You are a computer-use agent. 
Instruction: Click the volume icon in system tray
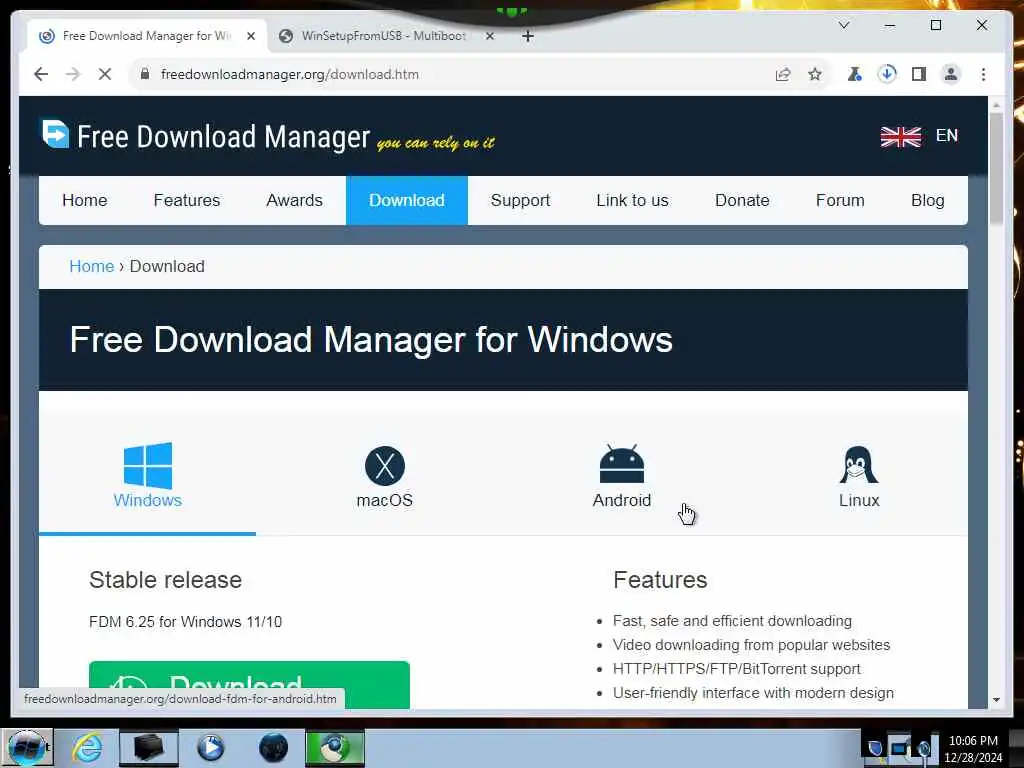pyautogui.click(x=923, y=748)
